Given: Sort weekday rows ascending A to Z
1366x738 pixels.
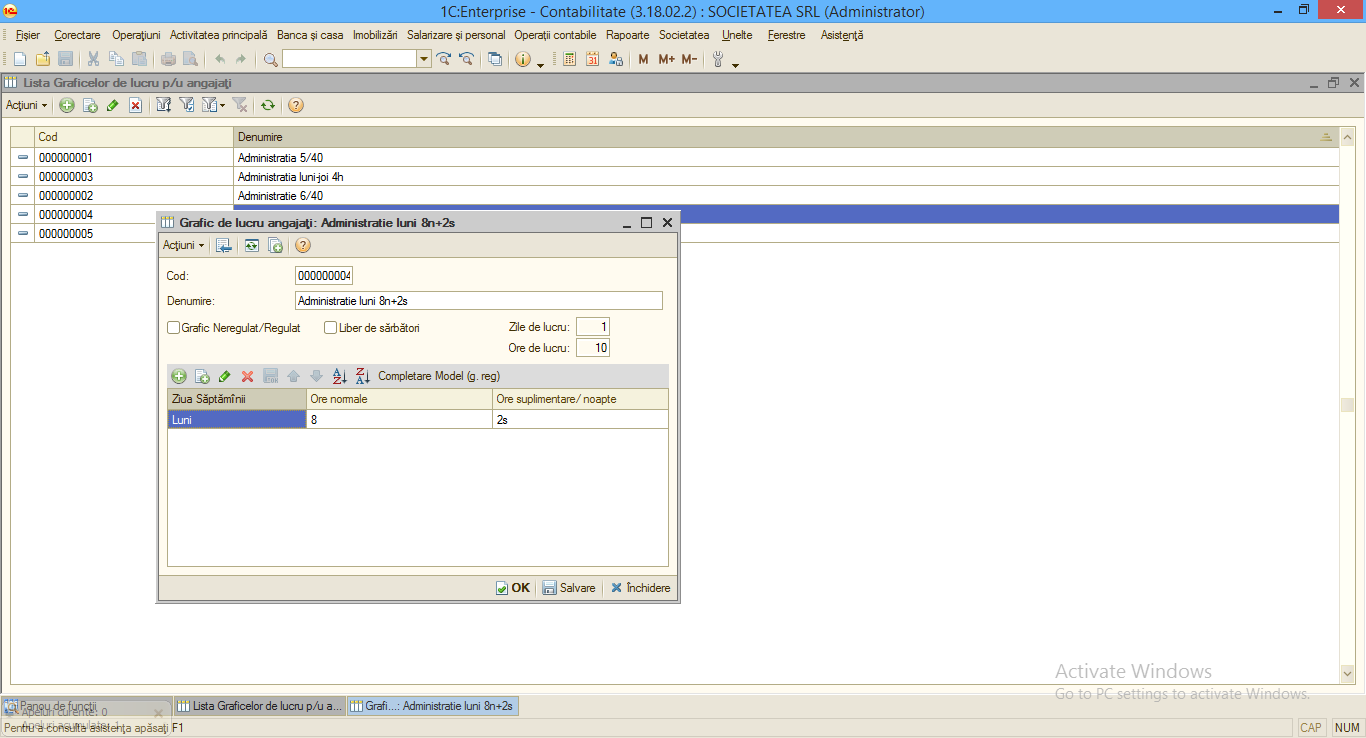Looking at the screenshot, I should coord(339,376).
